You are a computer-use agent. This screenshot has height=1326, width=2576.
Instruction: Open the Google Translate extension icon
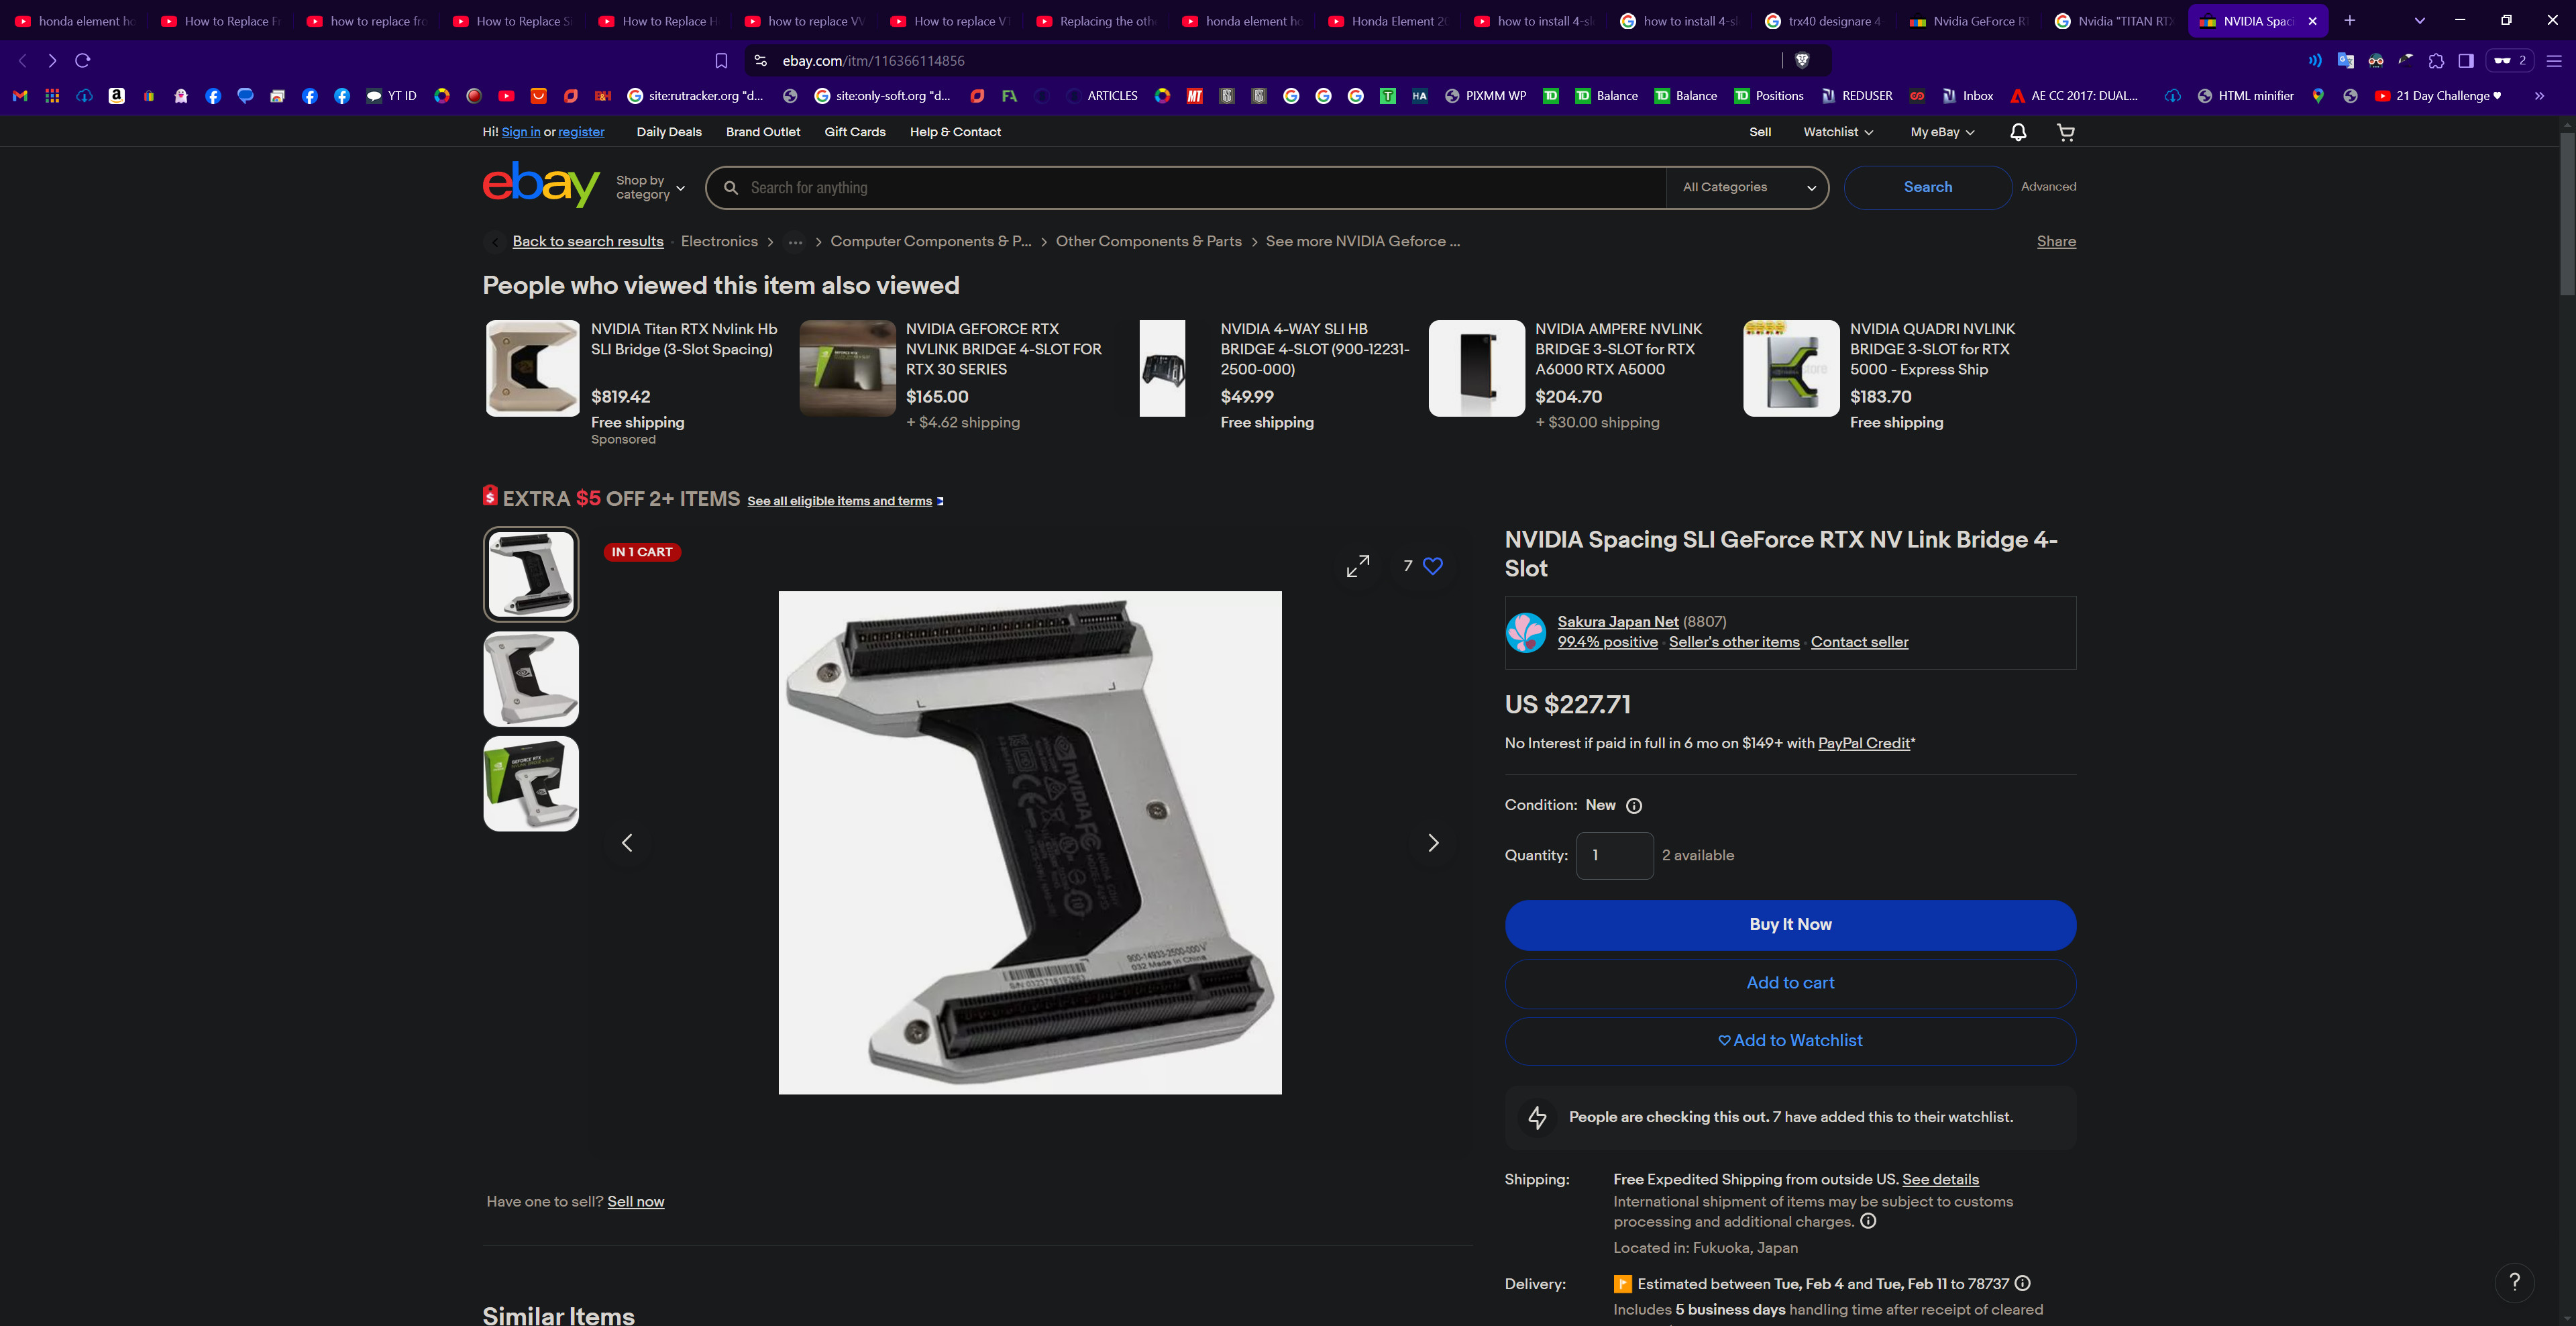[2345, 61]
